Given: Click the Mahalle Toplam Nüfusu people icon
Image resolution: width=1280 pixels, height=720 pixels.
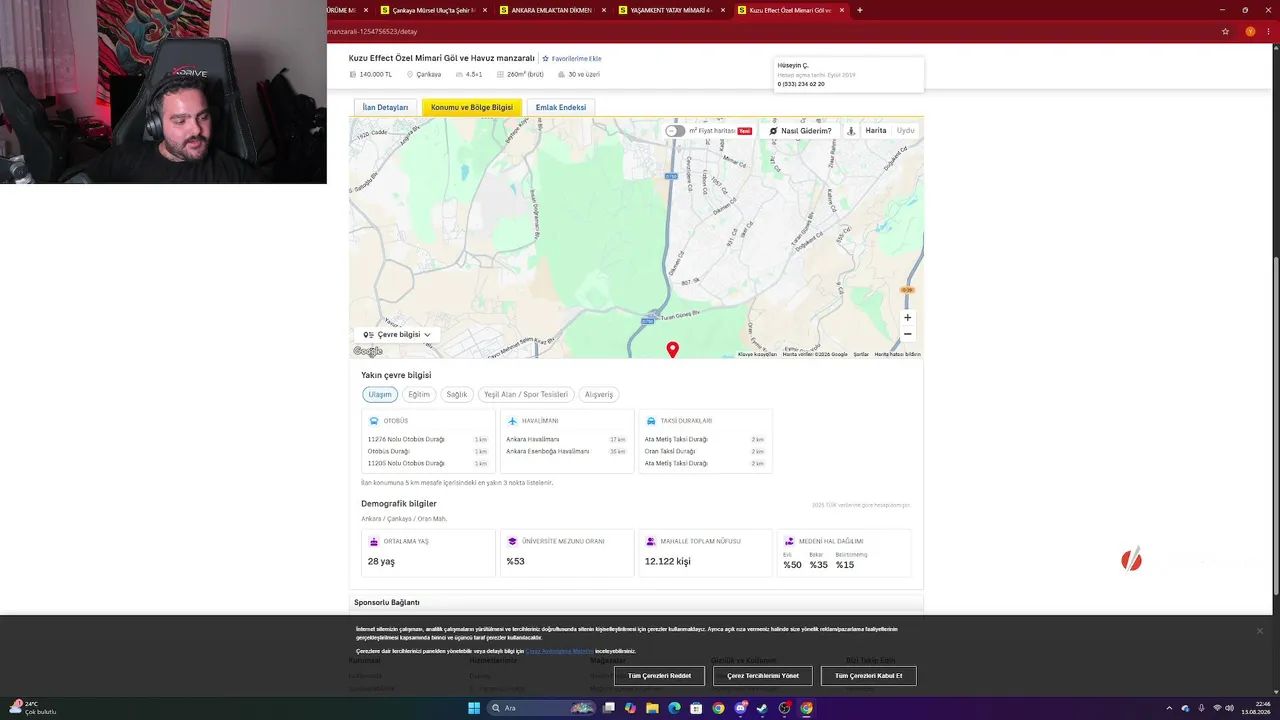Looking at the screenshot, I should (x=651, y=542).
